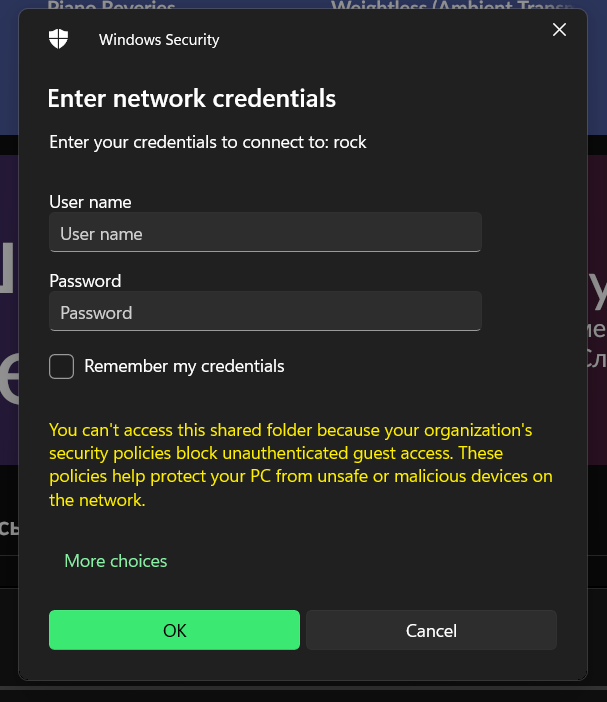Click the Cyrillic text right of the dialog
Image resolution: width=607 pixels, height=702 pixels.
pyautogui.click(x=597, y=345)
